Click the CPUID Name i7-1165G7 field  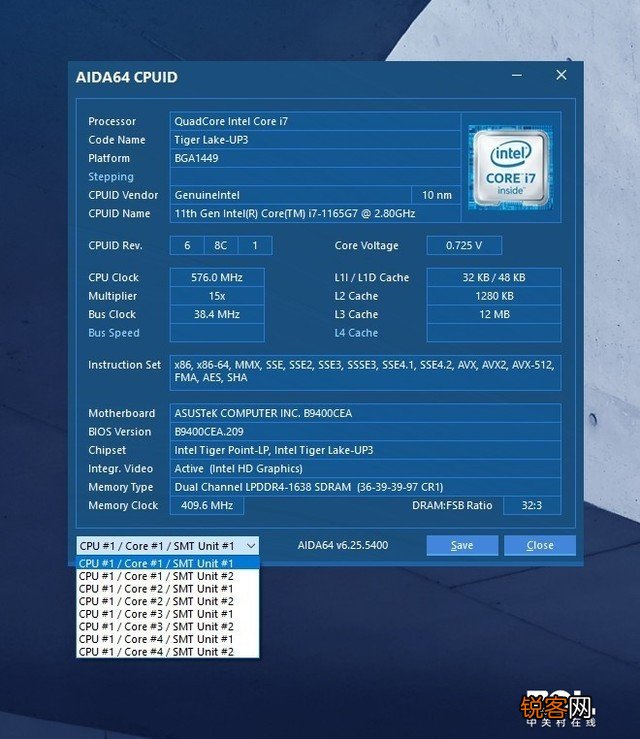(315, 213)
